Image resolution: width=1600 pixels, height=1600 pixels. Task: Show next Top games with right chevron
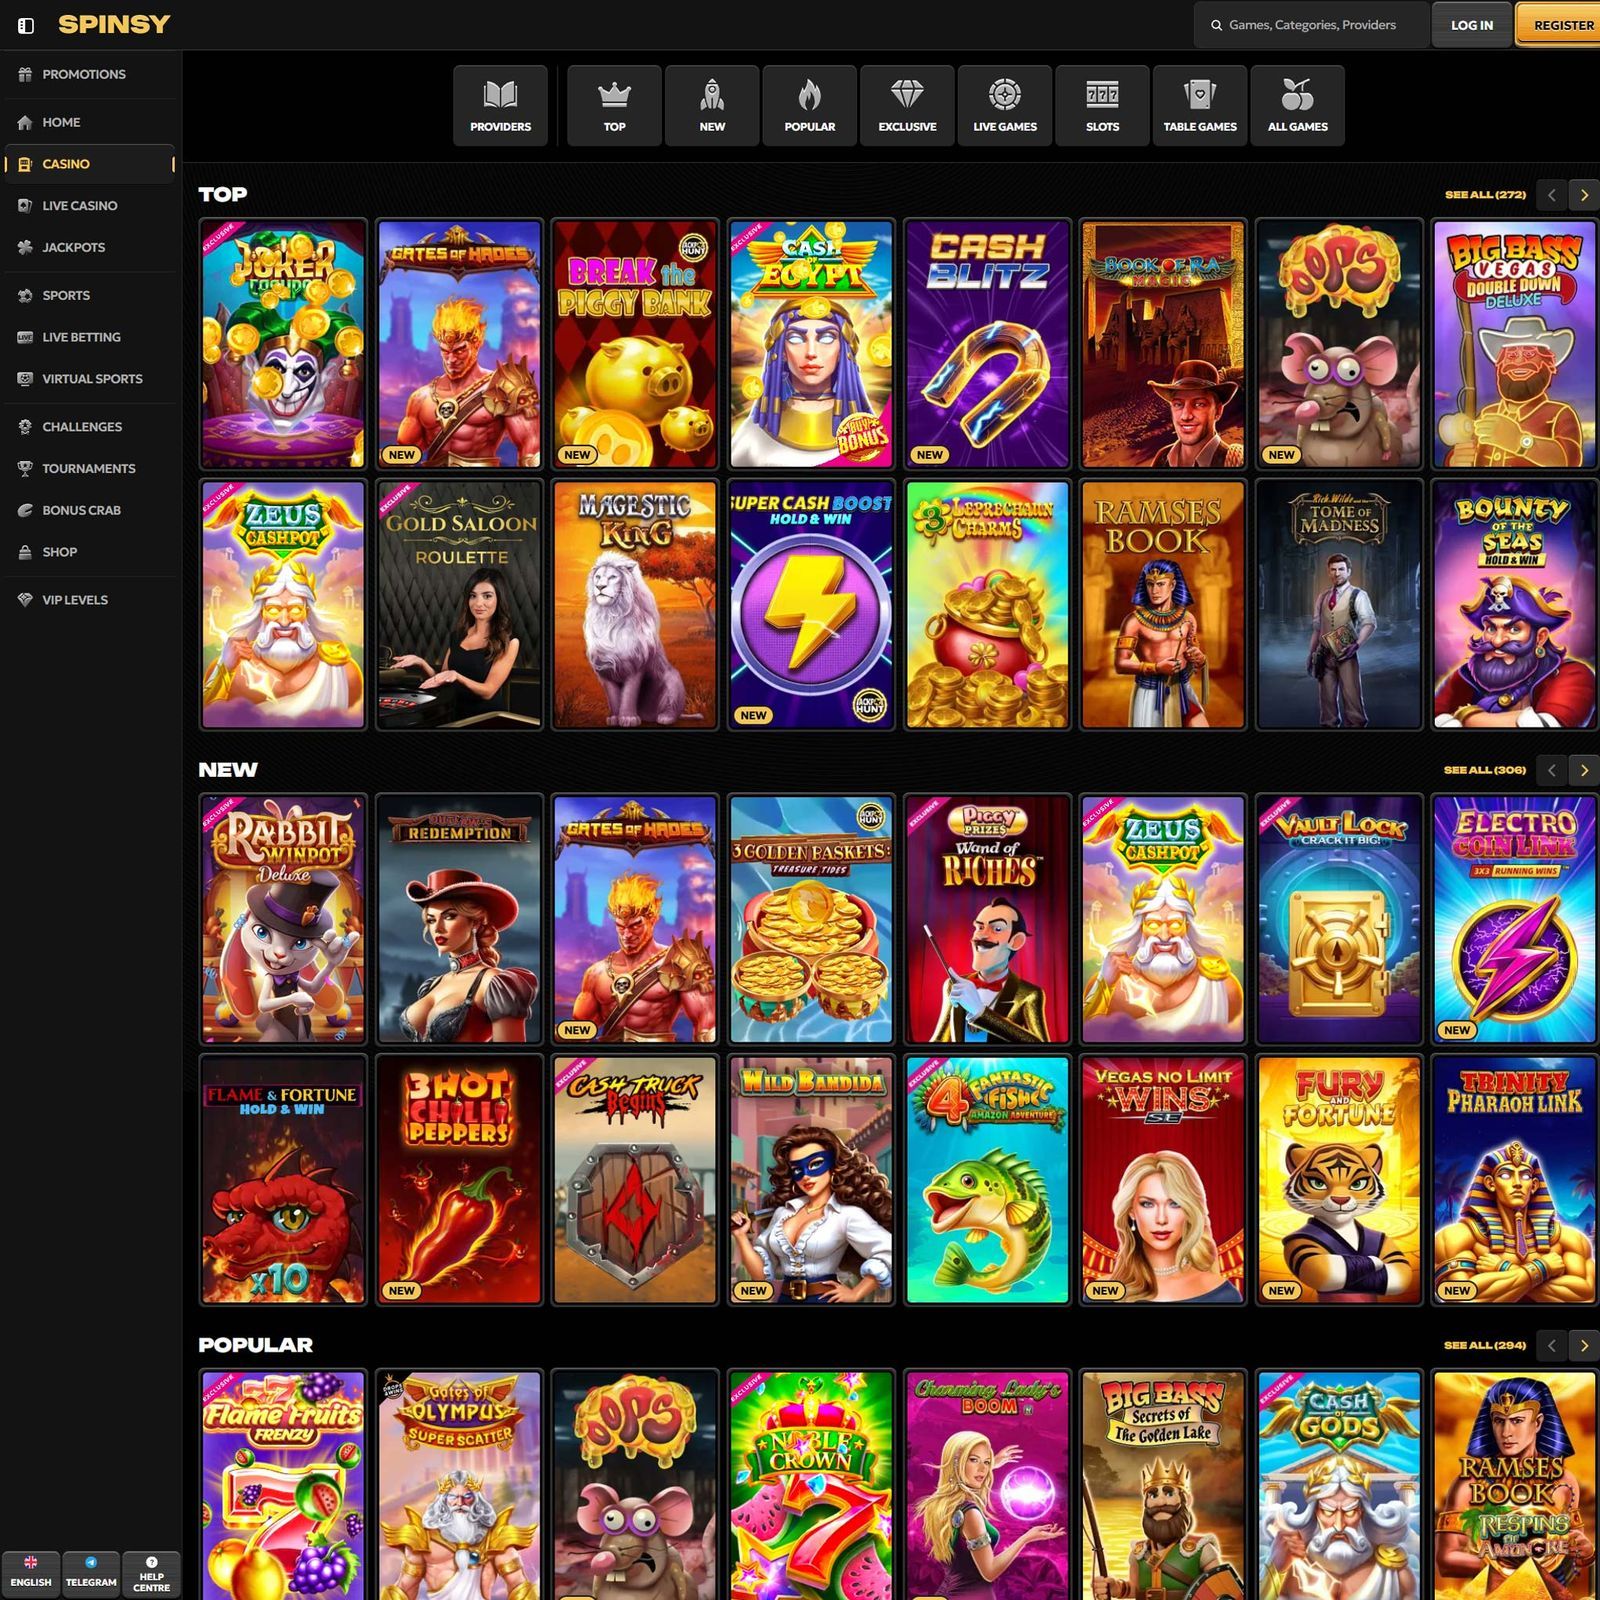tap(1584, 195)
